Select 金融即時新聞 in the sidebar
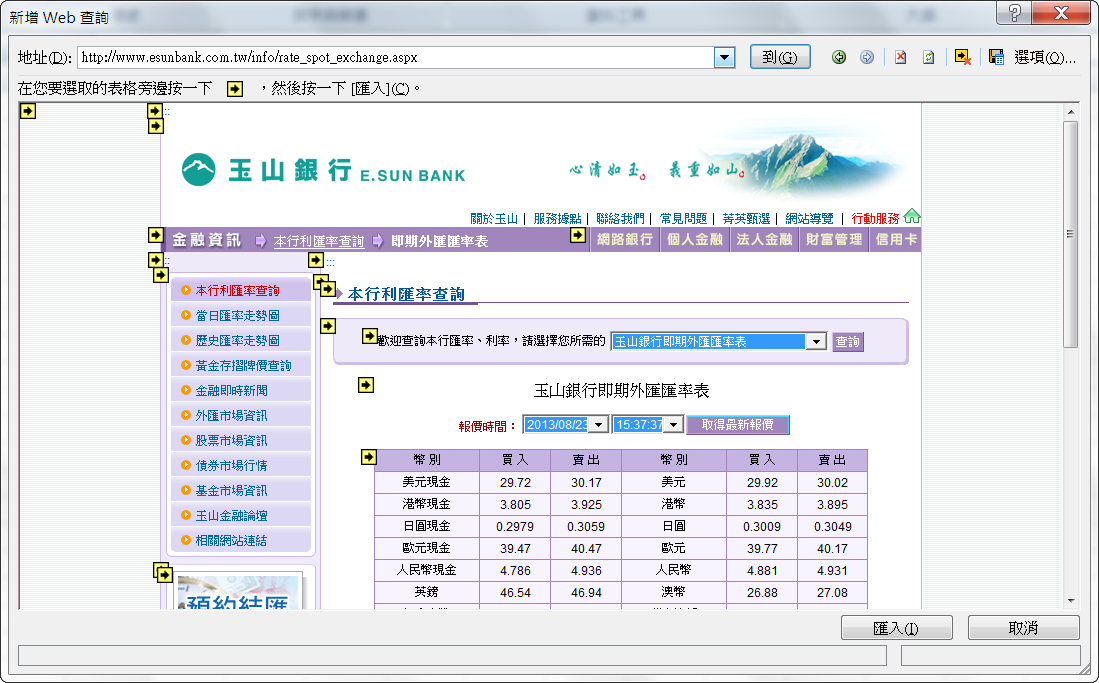The height and width of the screenshot is (683, 1099). [240, 391]
